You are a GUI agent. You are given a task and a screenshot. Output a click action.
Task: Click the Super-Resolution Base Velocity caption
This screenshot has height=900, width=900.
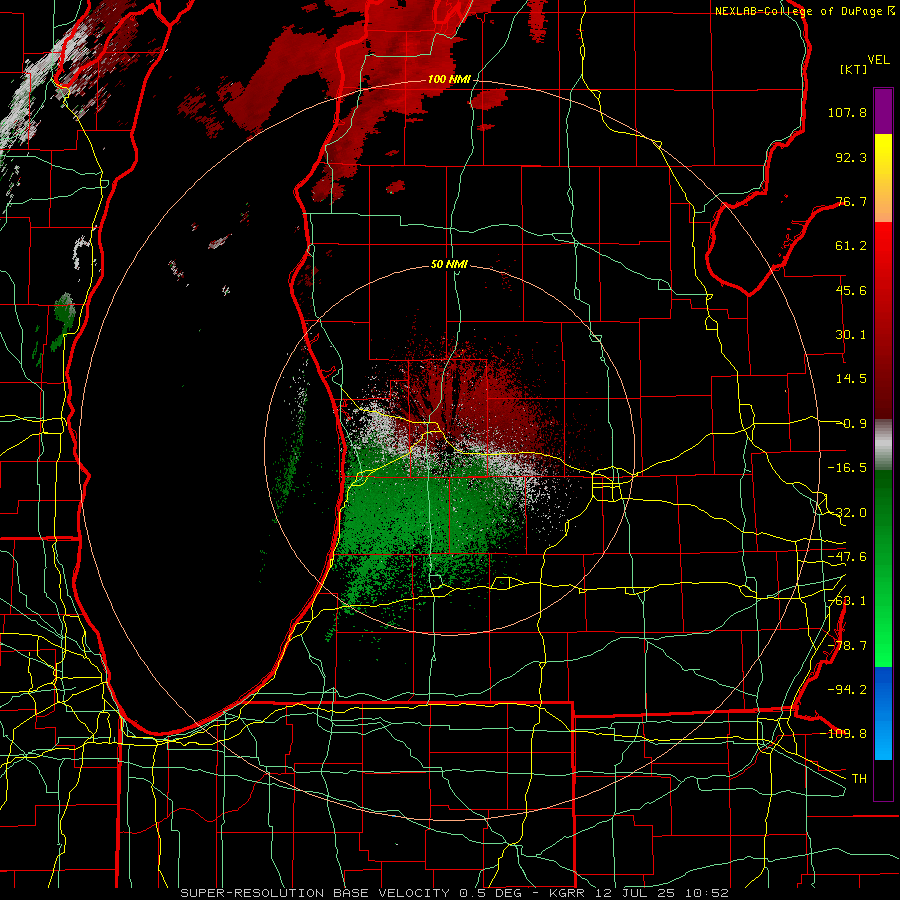(454, 893)
